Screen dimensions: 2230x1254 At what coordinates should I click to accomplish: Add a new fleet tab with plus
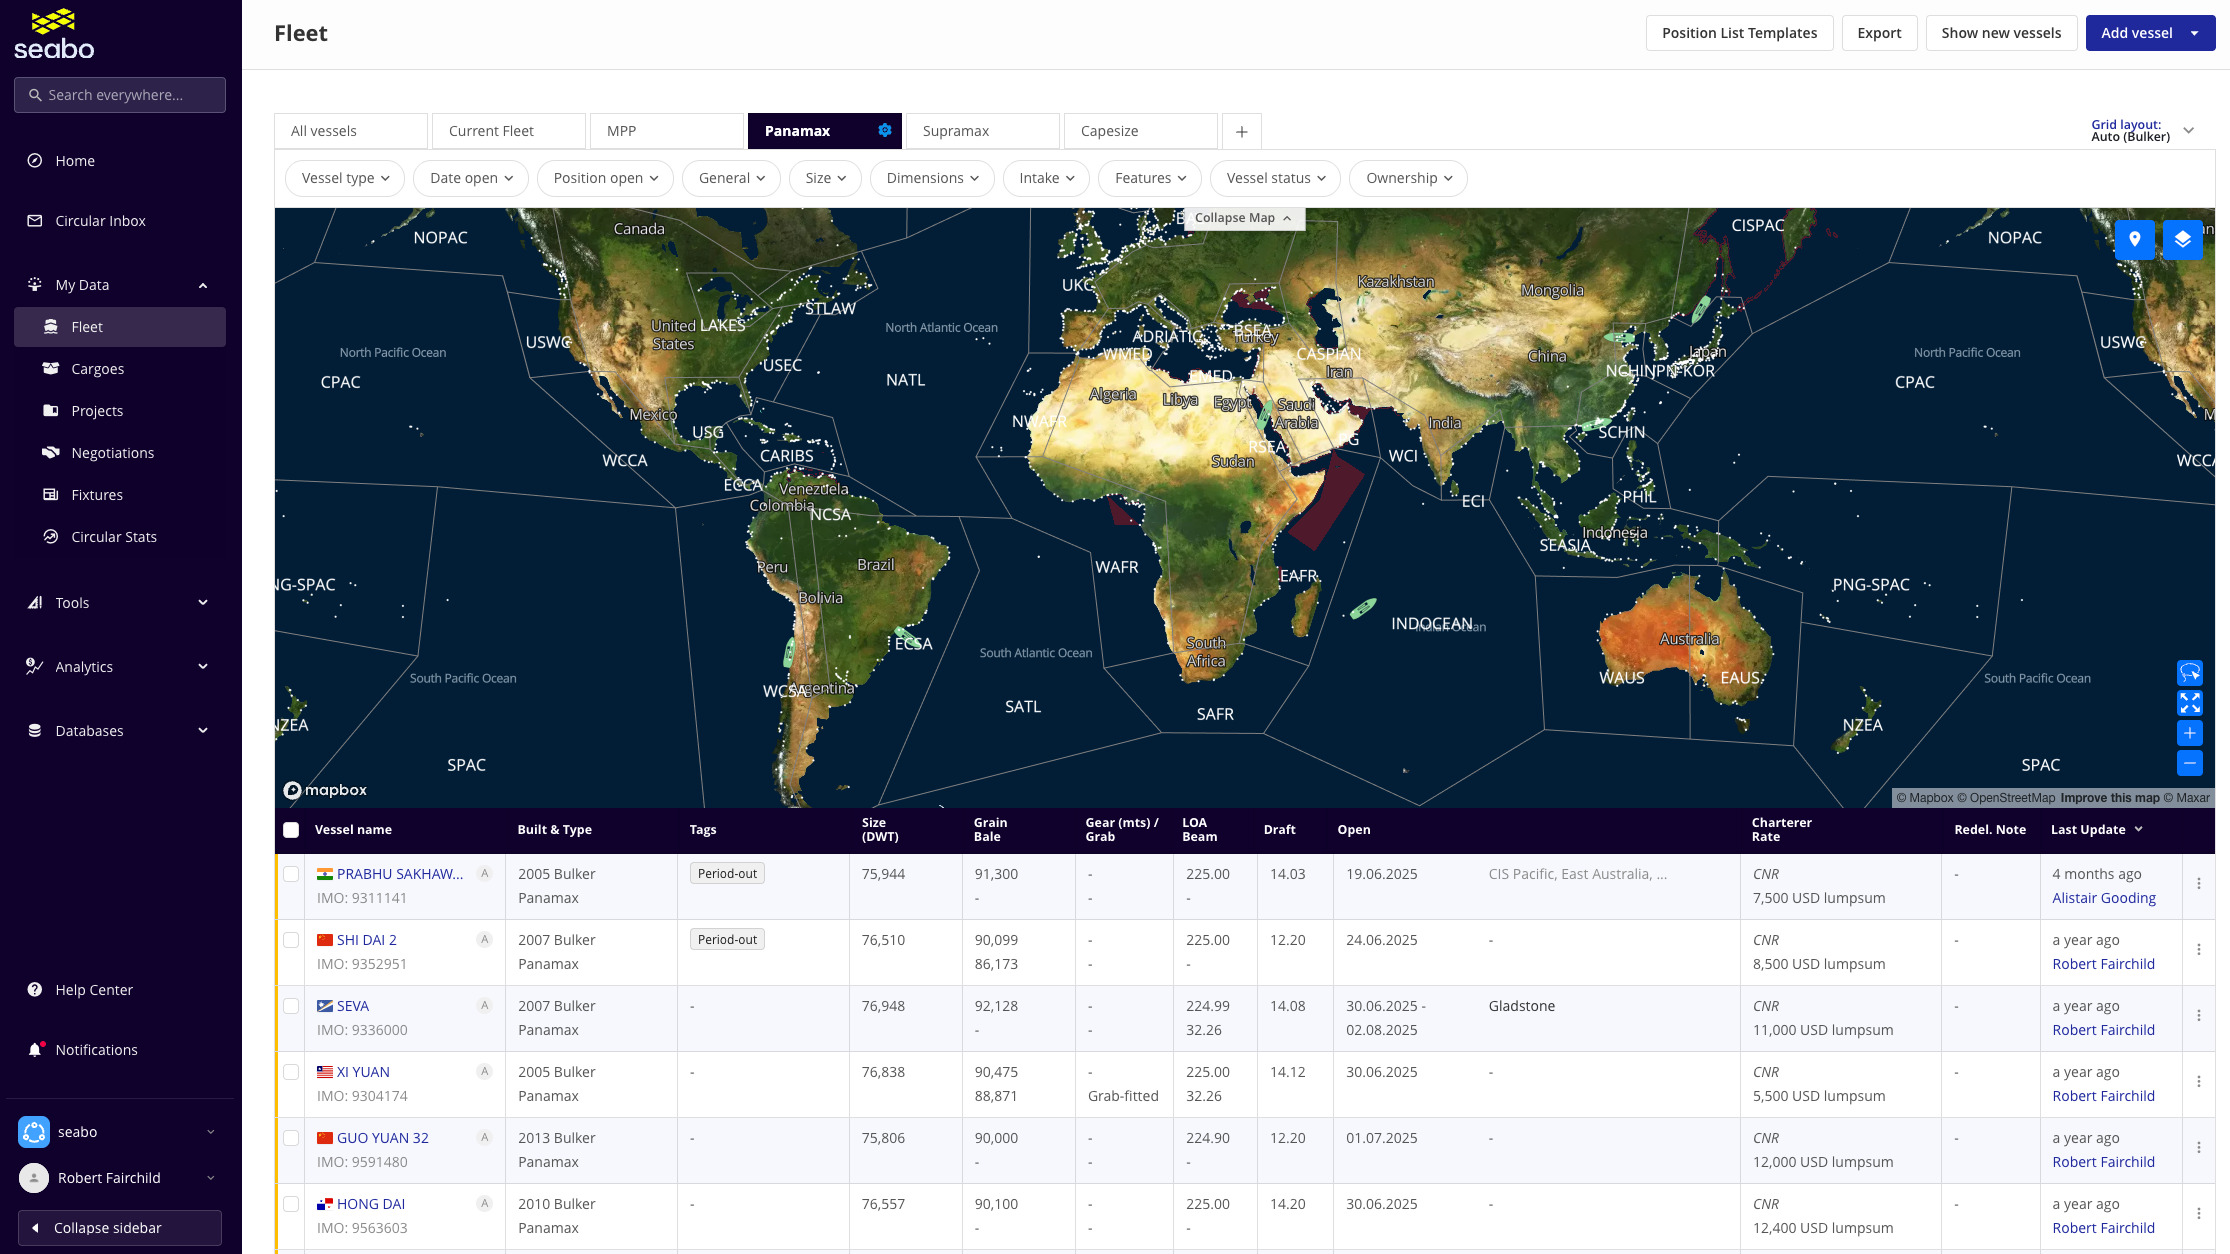(1241, 131)
